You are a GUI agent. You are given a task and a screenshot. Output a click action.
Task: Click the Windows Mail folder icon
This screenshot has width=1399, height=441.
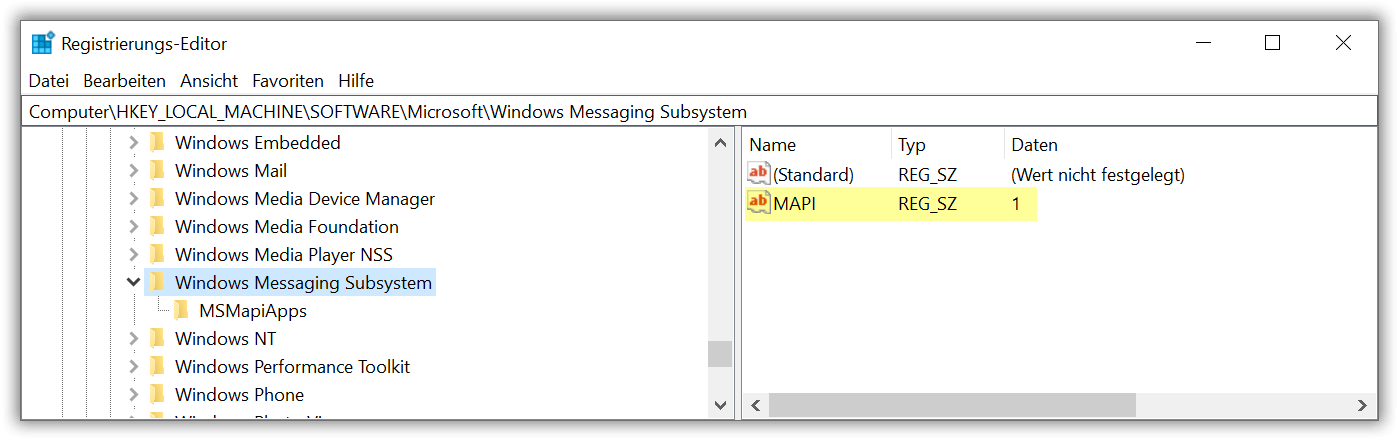[x=157, y=170]
